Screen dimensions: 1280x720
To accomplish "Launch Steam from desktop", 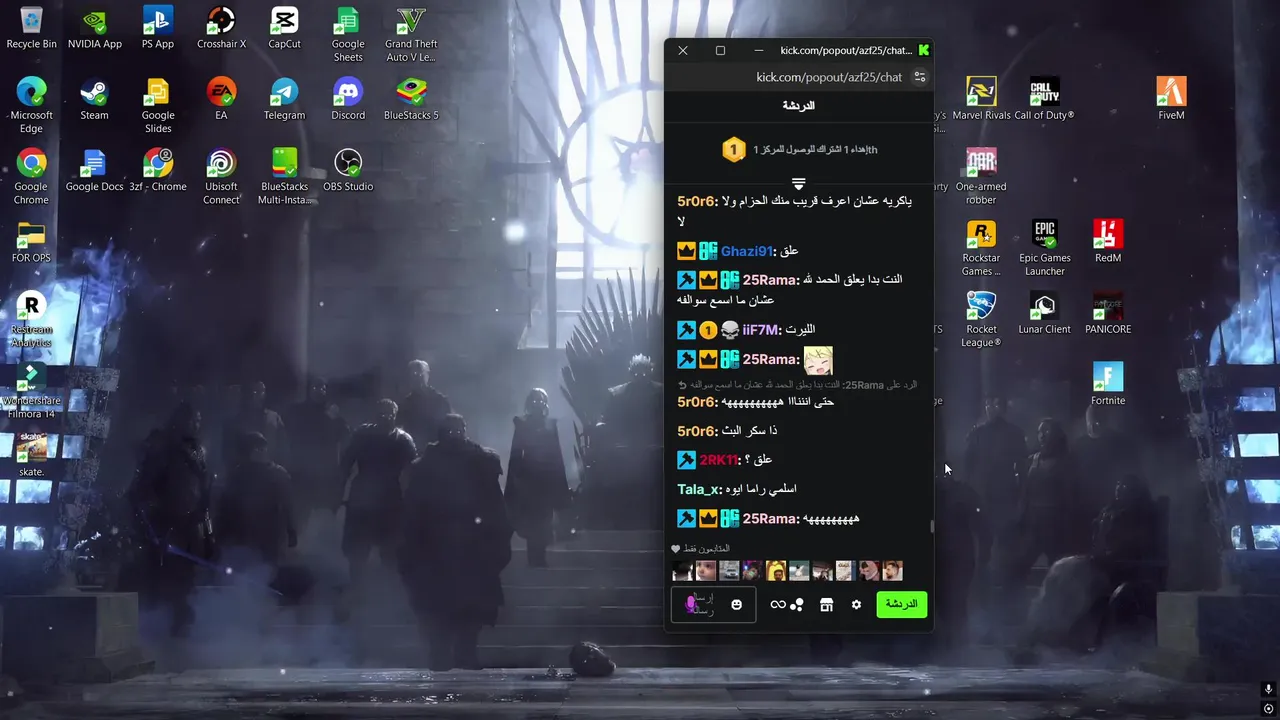I will [x=94, y=99].
